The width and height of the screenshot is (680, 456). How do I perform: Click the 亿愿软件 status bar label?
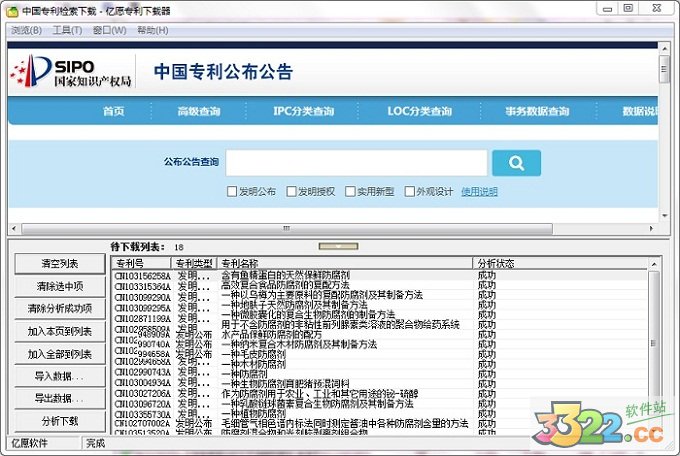[x=29, y=443]
